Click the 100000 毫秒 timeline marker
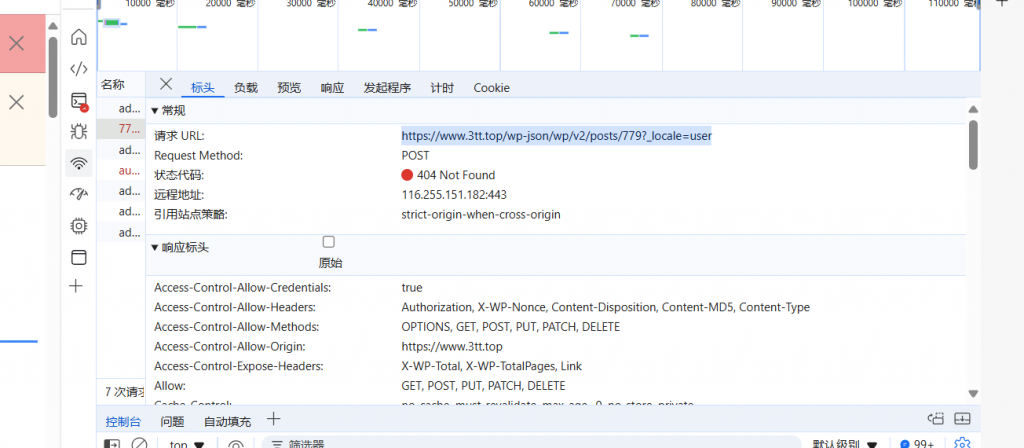The image size is (1024, 448). 876,3
